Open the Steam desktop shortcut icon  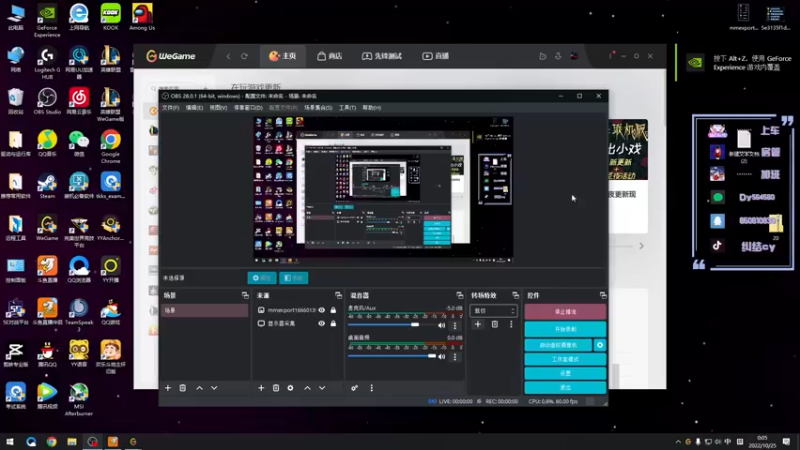47,186
